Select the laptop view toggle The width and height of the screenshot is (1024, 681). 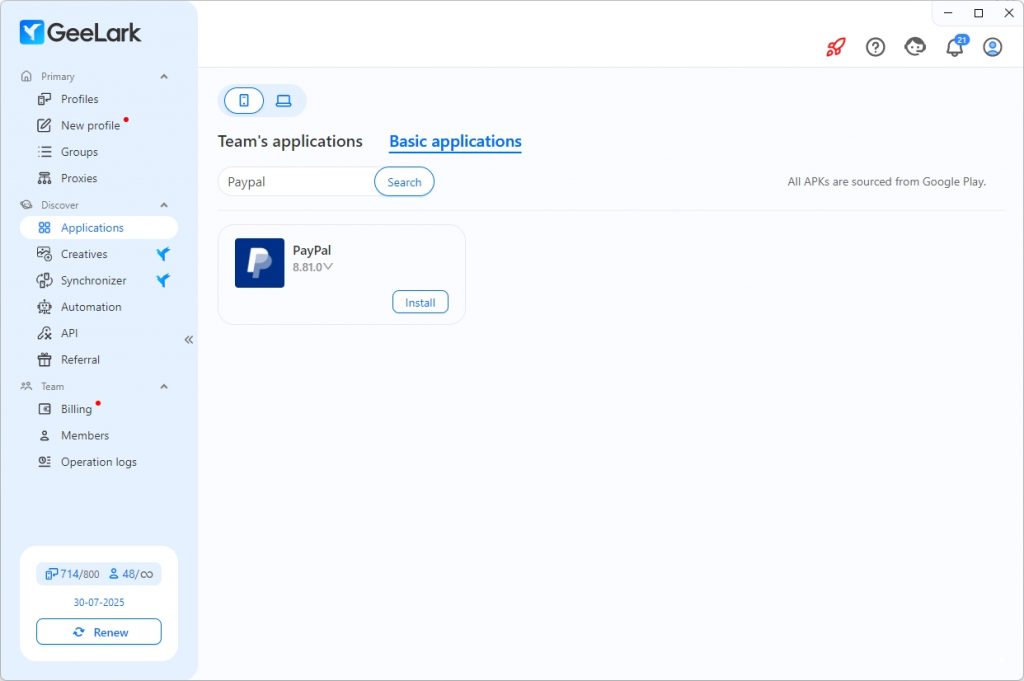[283, 101]
